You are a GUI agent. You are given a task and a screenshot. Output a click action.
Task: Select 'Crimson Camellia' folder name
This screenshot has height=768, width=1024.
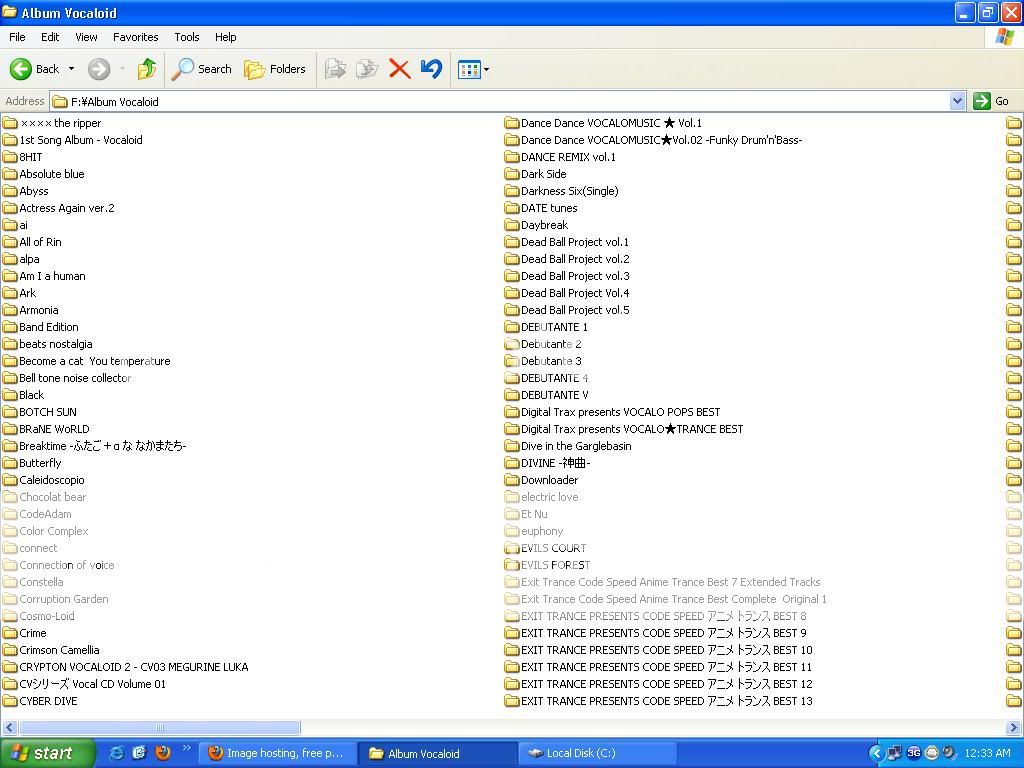point(59,650)
